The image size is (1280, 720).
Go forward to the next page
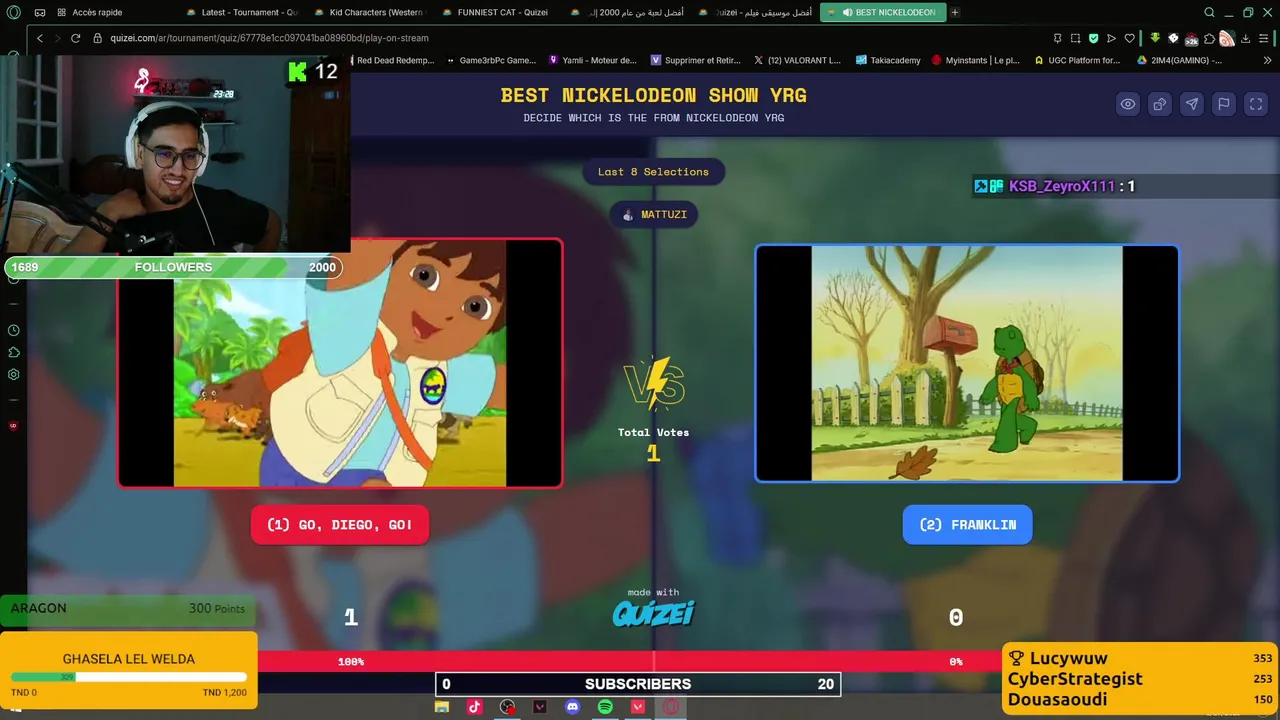point(57,38)
